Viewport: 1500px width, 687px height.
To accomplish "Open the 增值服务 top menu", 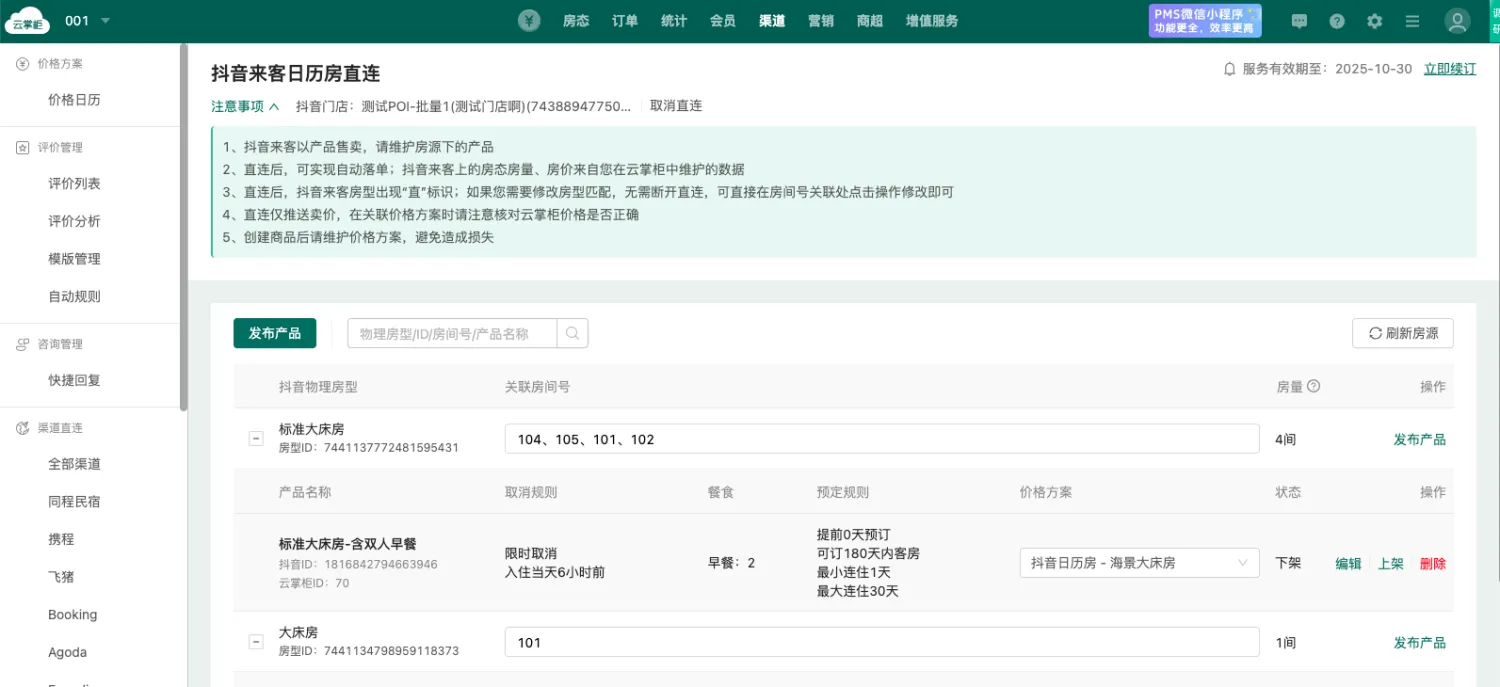I will 932,21.
